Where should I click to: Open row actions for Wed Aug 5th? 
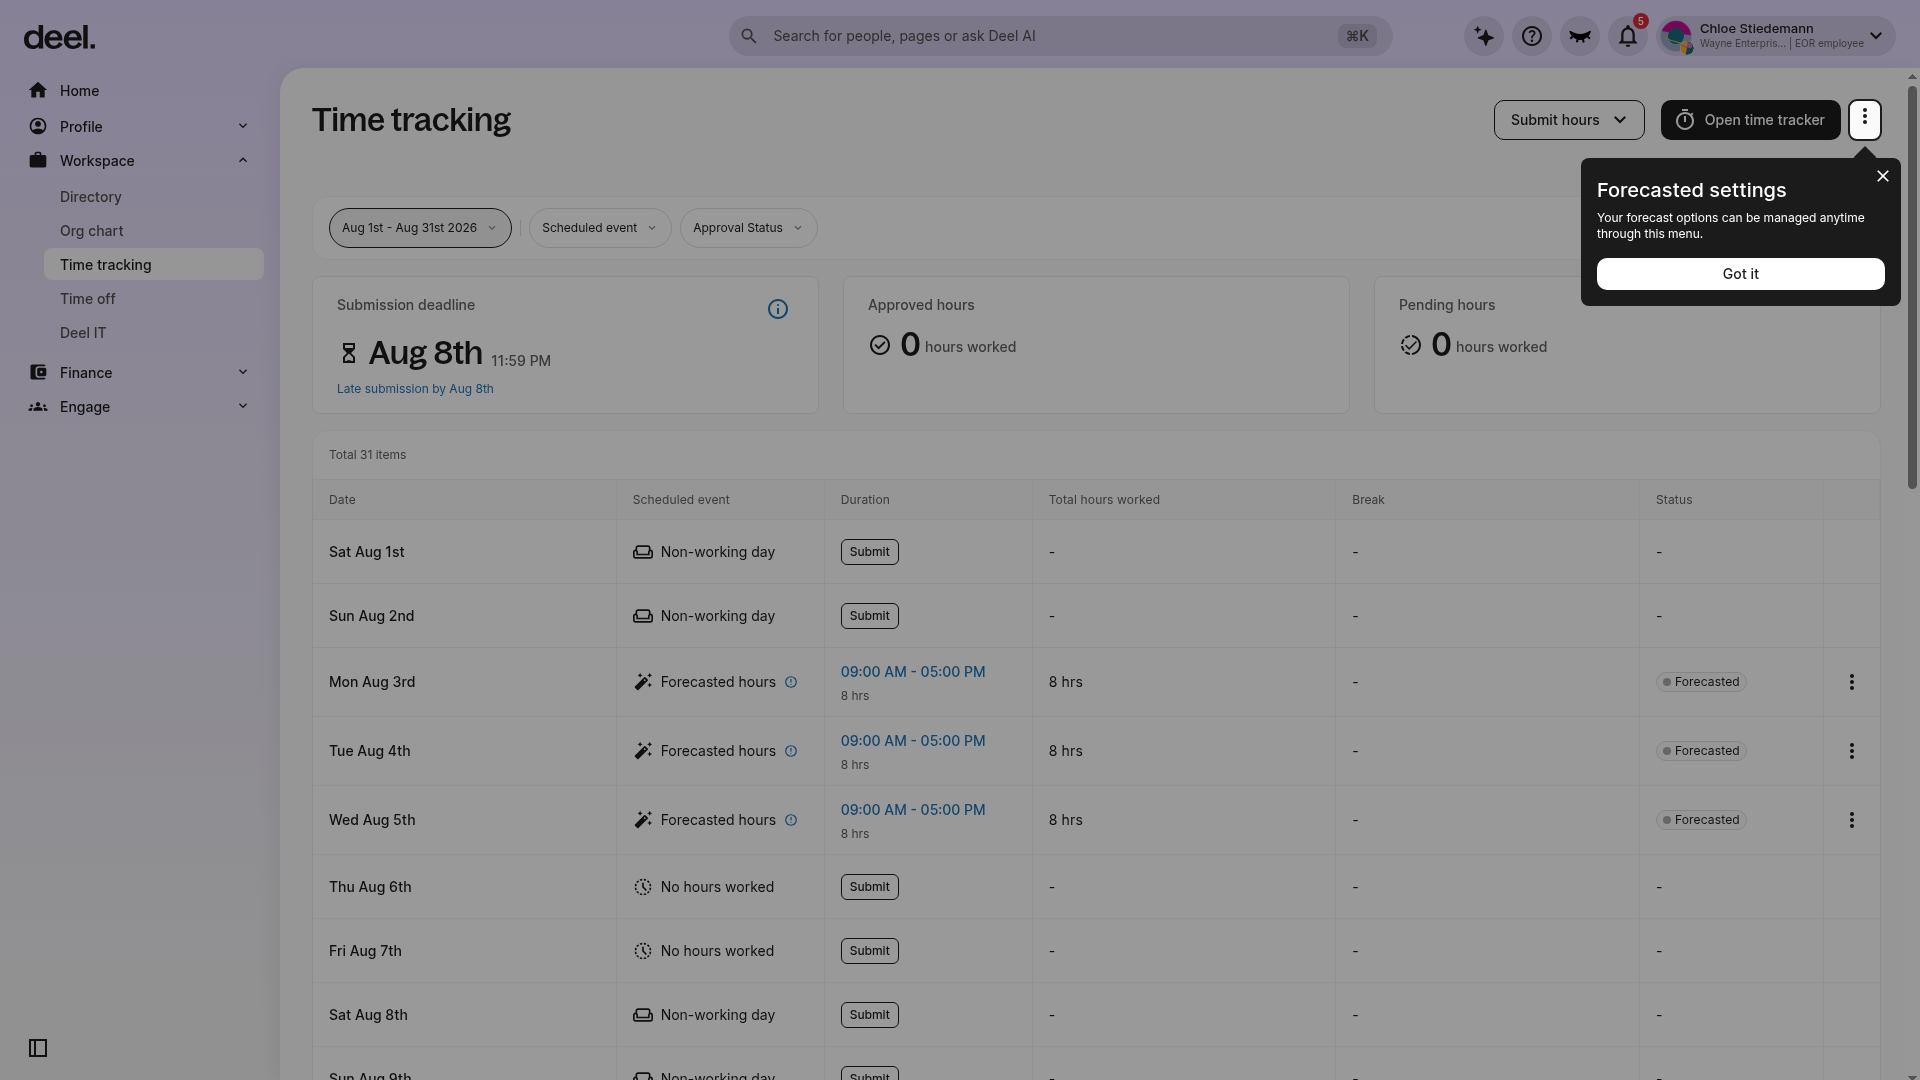click(x=1852, y=820)
